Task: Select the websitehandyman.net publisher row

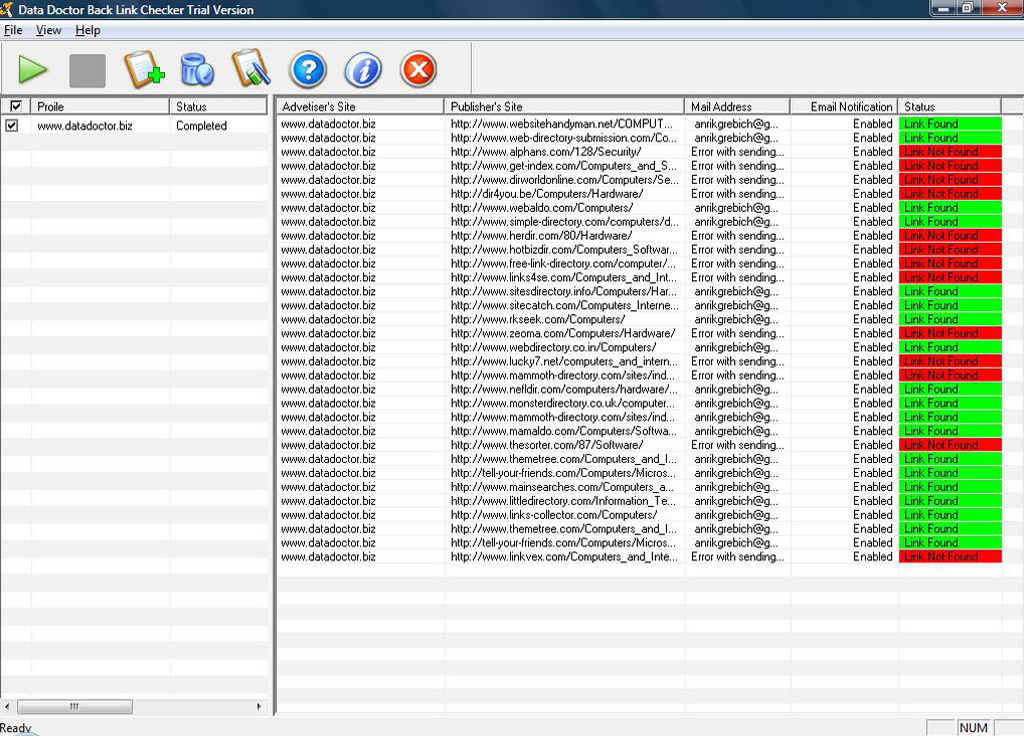Action: click(x=640, y=123)
